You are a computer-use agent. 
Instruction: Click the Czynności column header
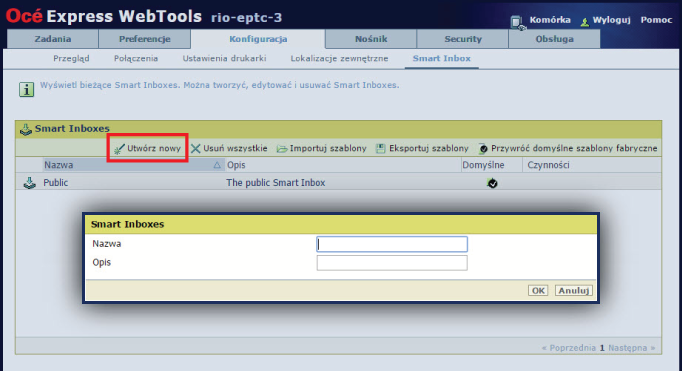click(548, 165)
